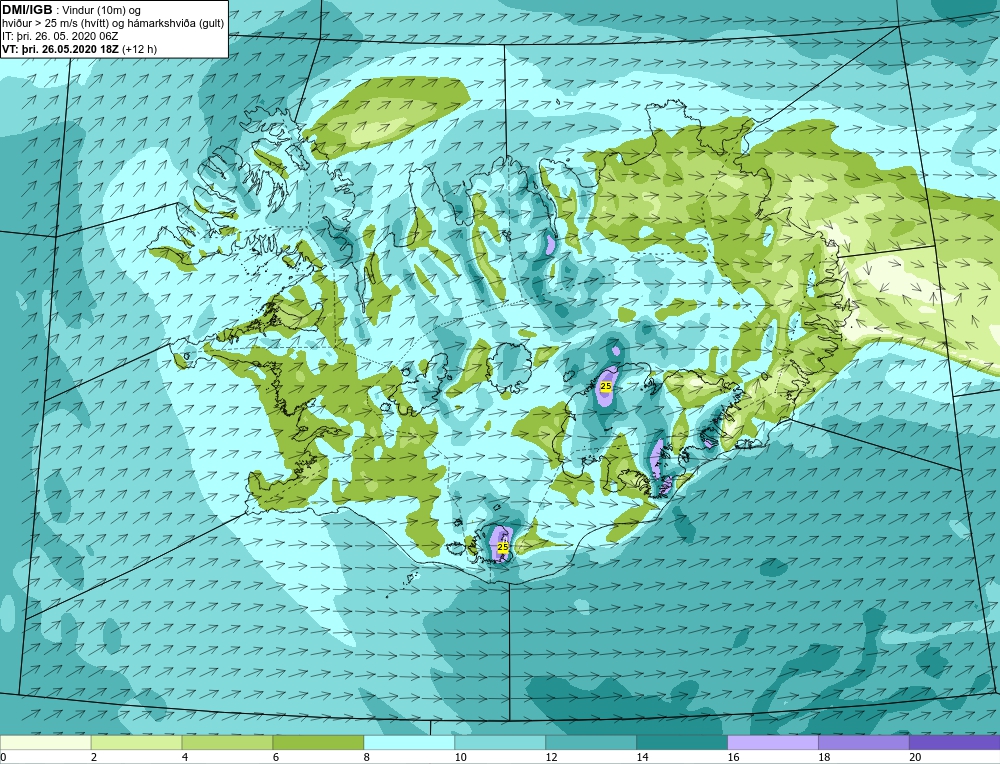Click the yellow 25 gust label in the highlands
Viewport: 1000px width, 764px height.
[x=606, y=386]
